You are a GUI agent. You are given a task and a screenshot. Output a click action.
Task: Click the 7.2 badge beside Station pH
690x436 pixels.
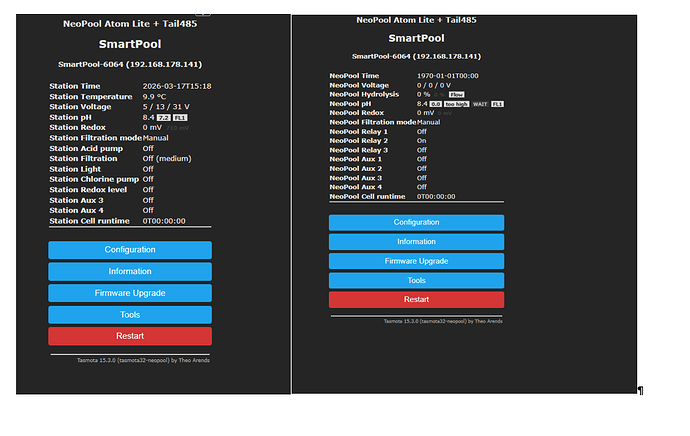164,118
